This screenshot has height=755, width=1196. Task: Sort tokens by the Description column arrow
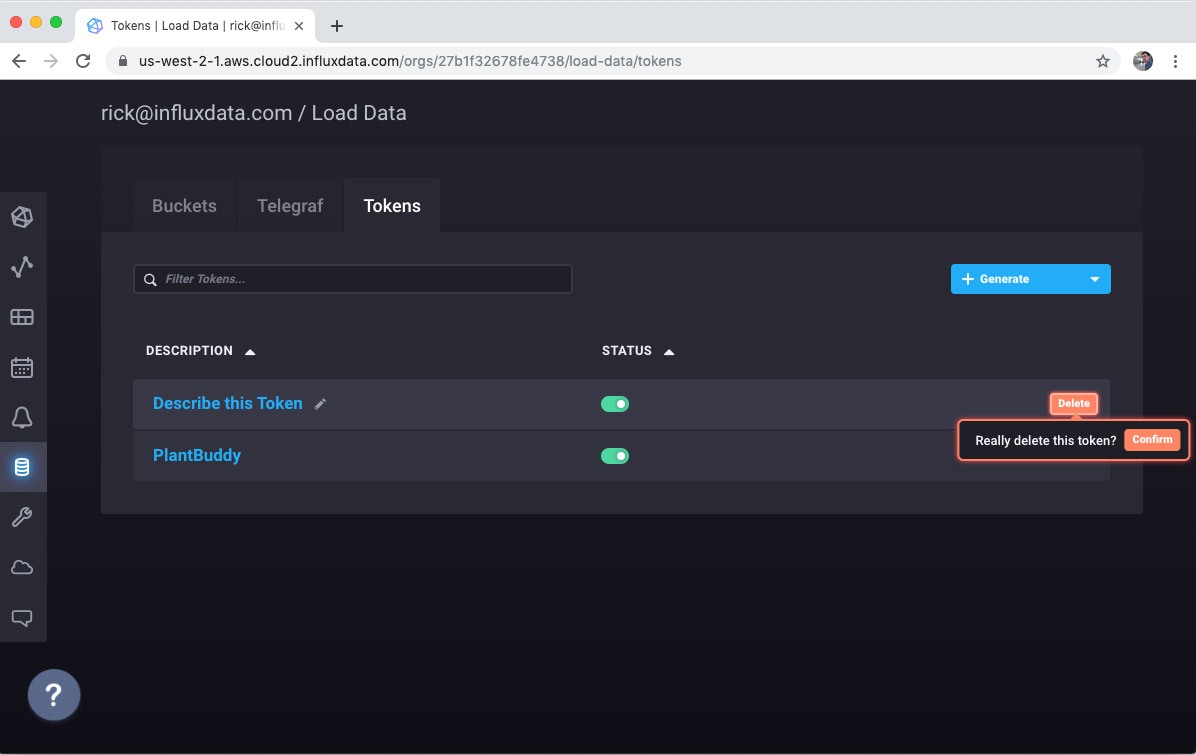(x=248, y=351)
